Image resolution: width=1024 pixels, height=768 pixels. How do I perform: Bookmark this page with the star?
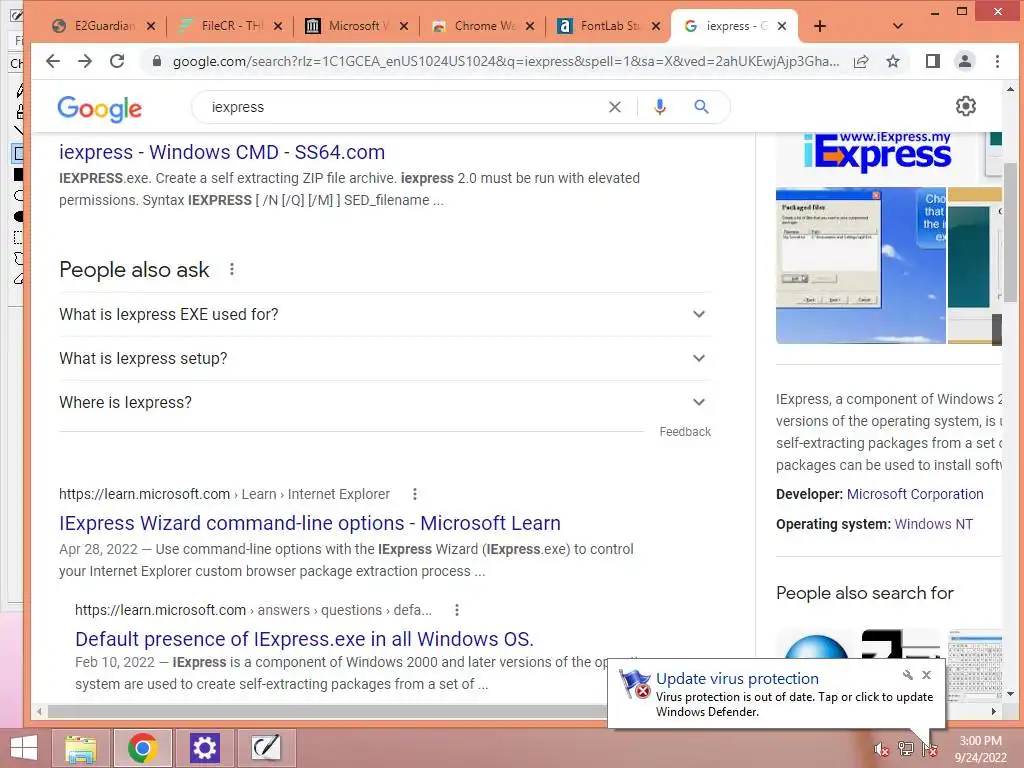[x=893, y=61]
